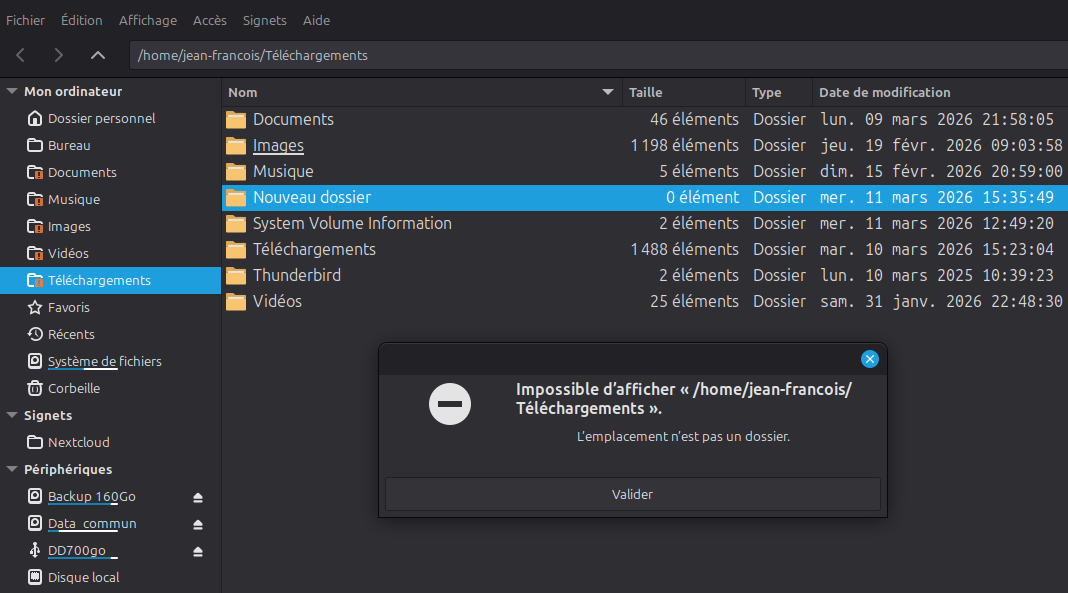The image size is (1068, 593).
Task: Eject the DD700go USB device
Action: click(x=198, y=551)
